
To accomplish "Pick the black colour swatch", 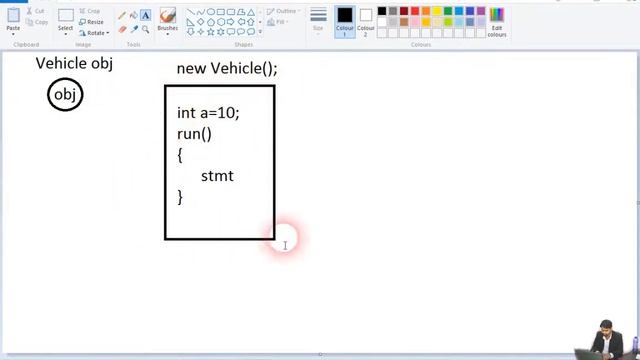I will 382,11.
